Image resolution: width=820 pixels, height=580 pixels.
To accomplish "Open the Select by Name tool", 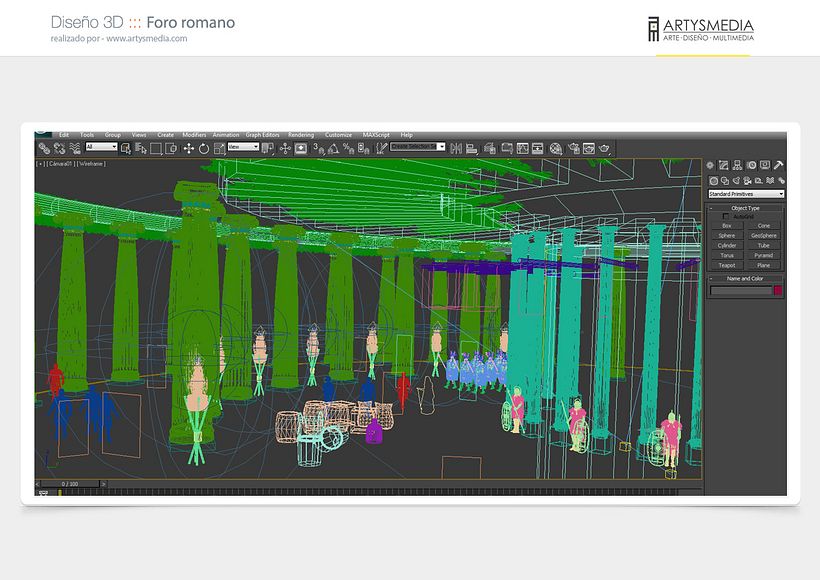I will coord(141,149).
